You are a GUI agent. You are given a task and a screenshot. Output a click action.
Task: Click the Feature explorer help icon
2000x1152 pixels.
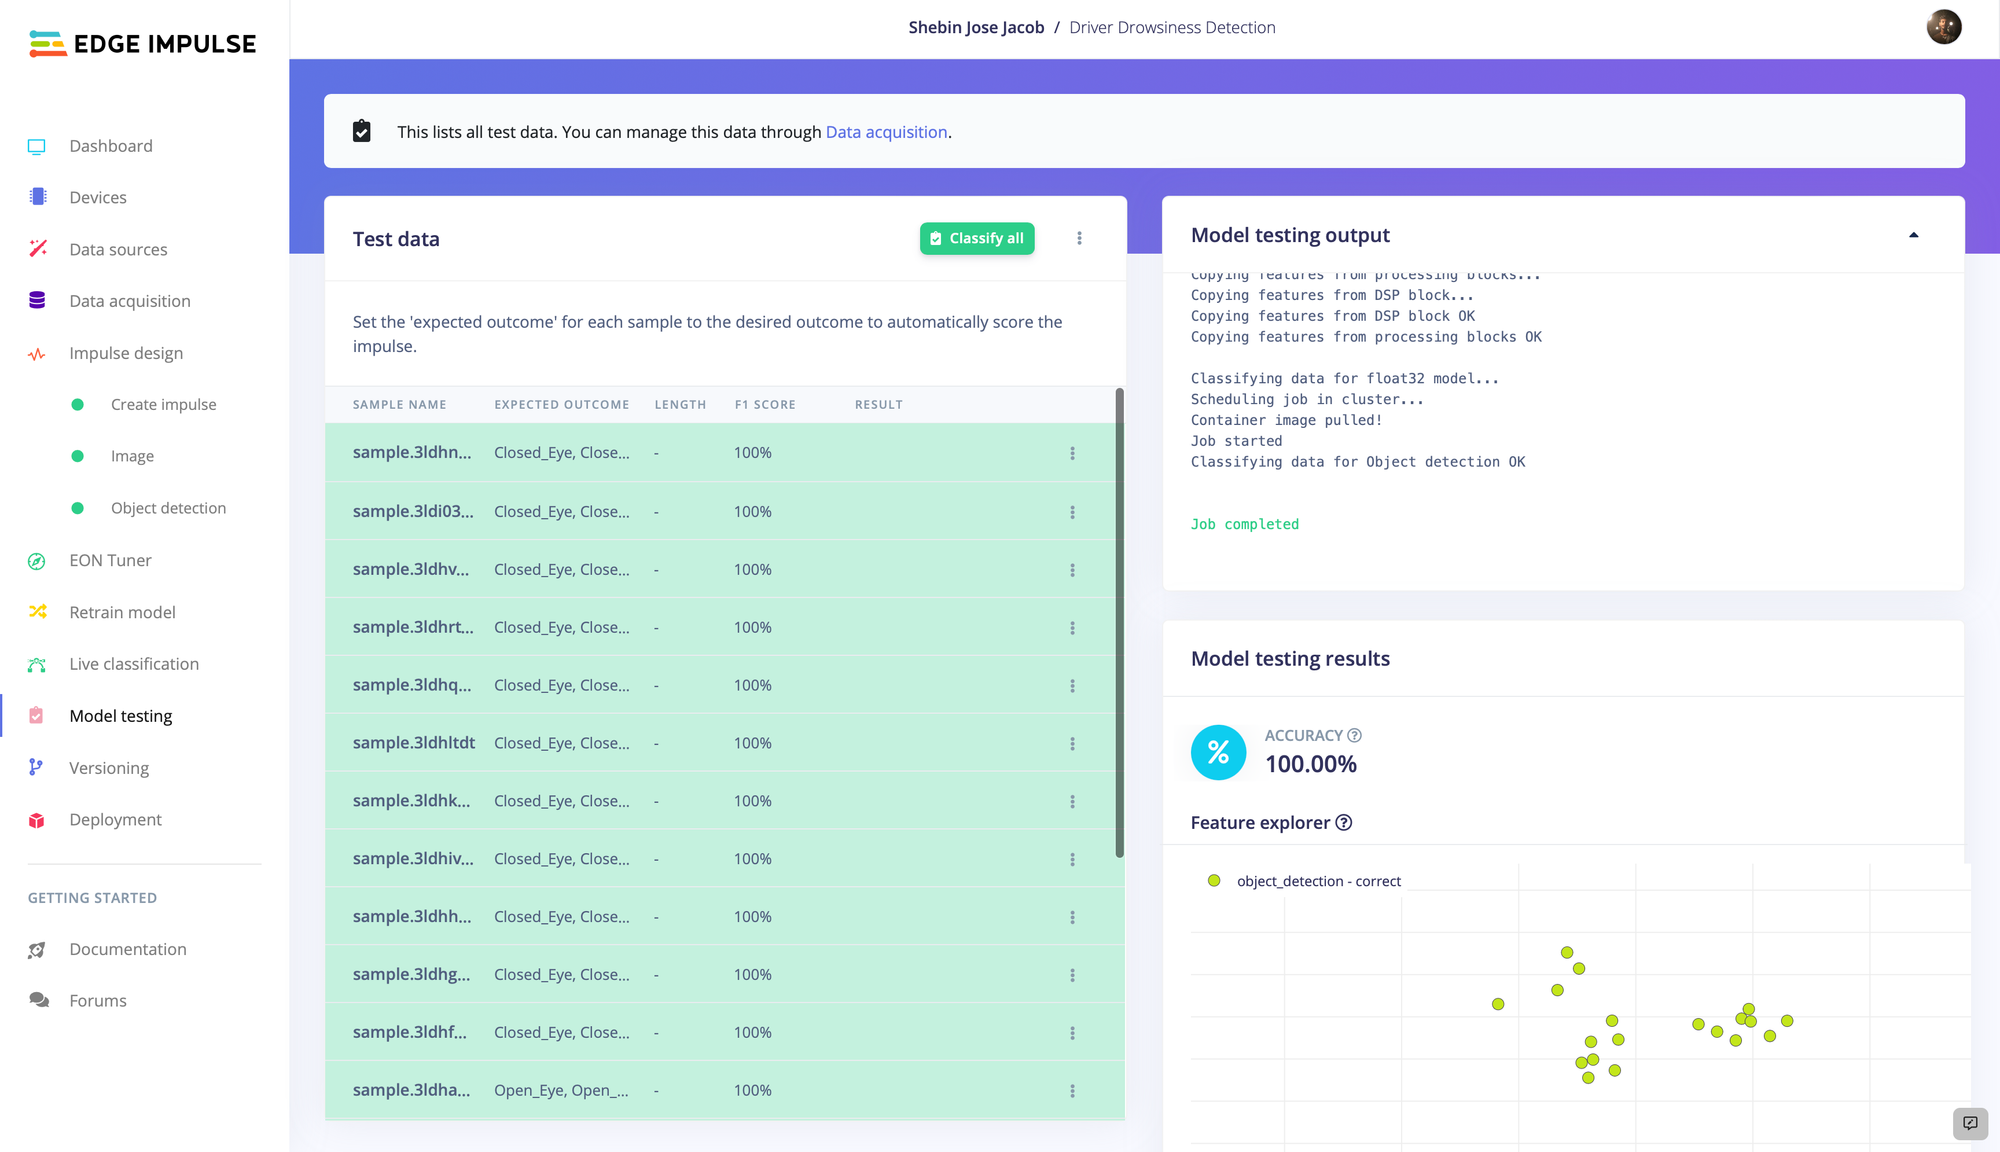[1344, 822]
